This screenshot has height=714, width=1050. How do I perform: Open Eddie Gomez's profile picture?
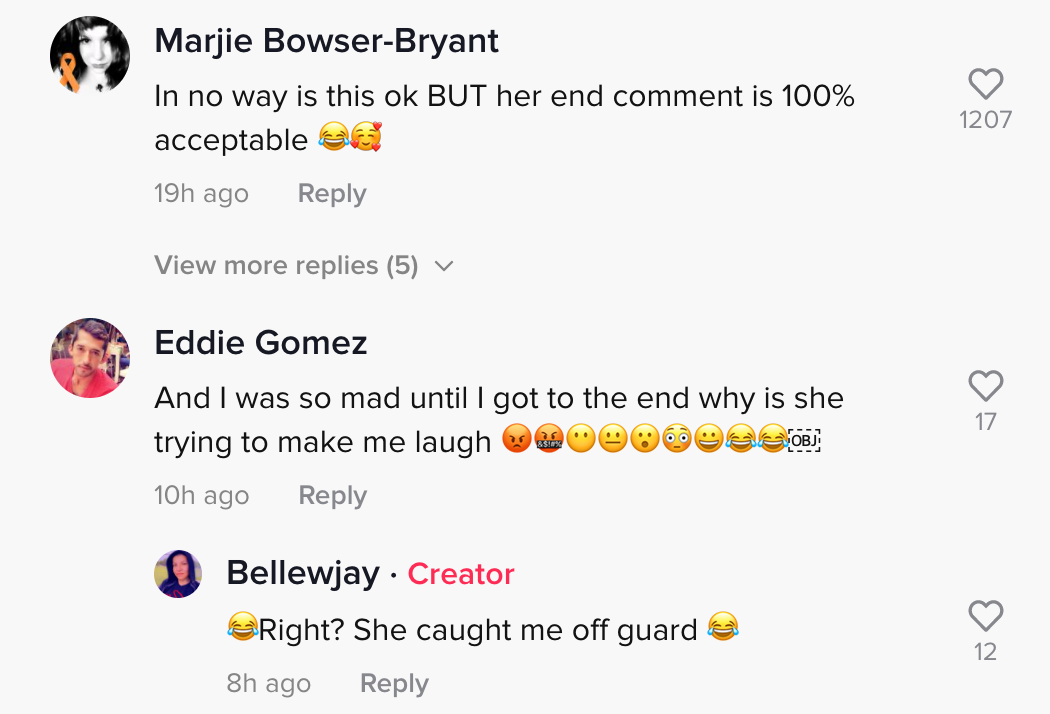(90, 358)
